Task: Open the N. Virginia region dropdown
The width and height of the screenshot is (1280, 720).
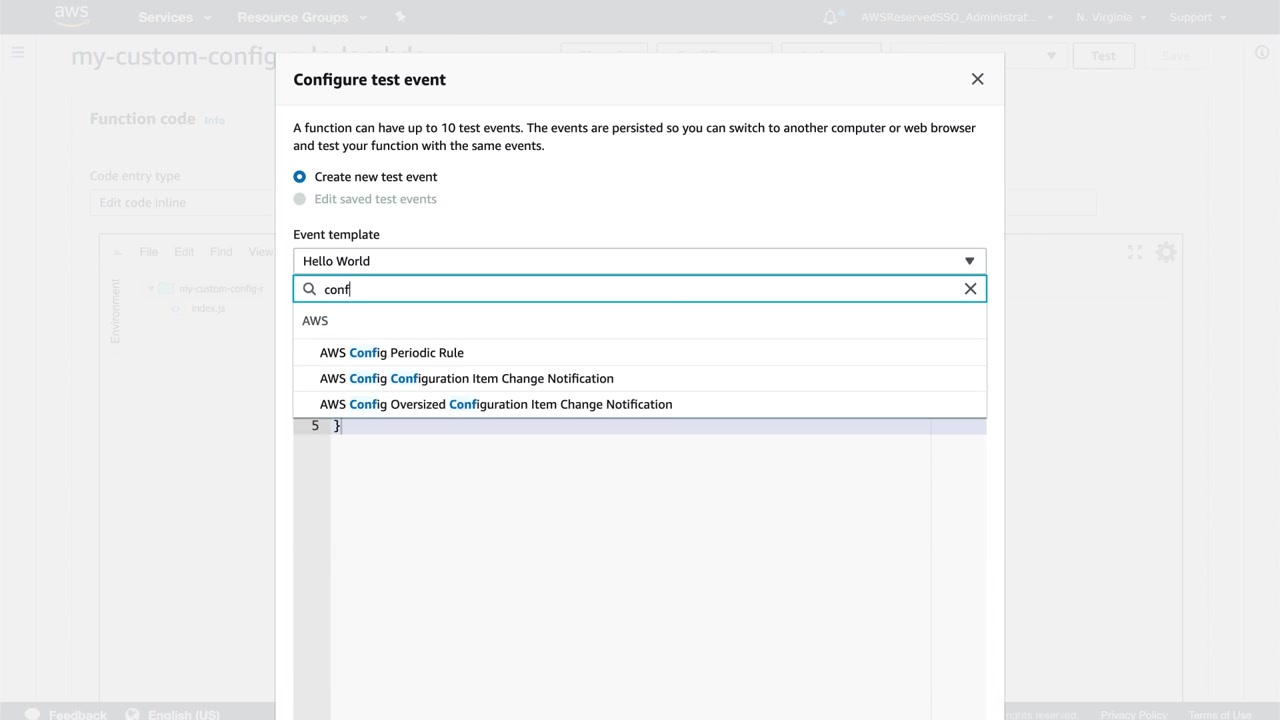Action: click(x=1111, y=17)
